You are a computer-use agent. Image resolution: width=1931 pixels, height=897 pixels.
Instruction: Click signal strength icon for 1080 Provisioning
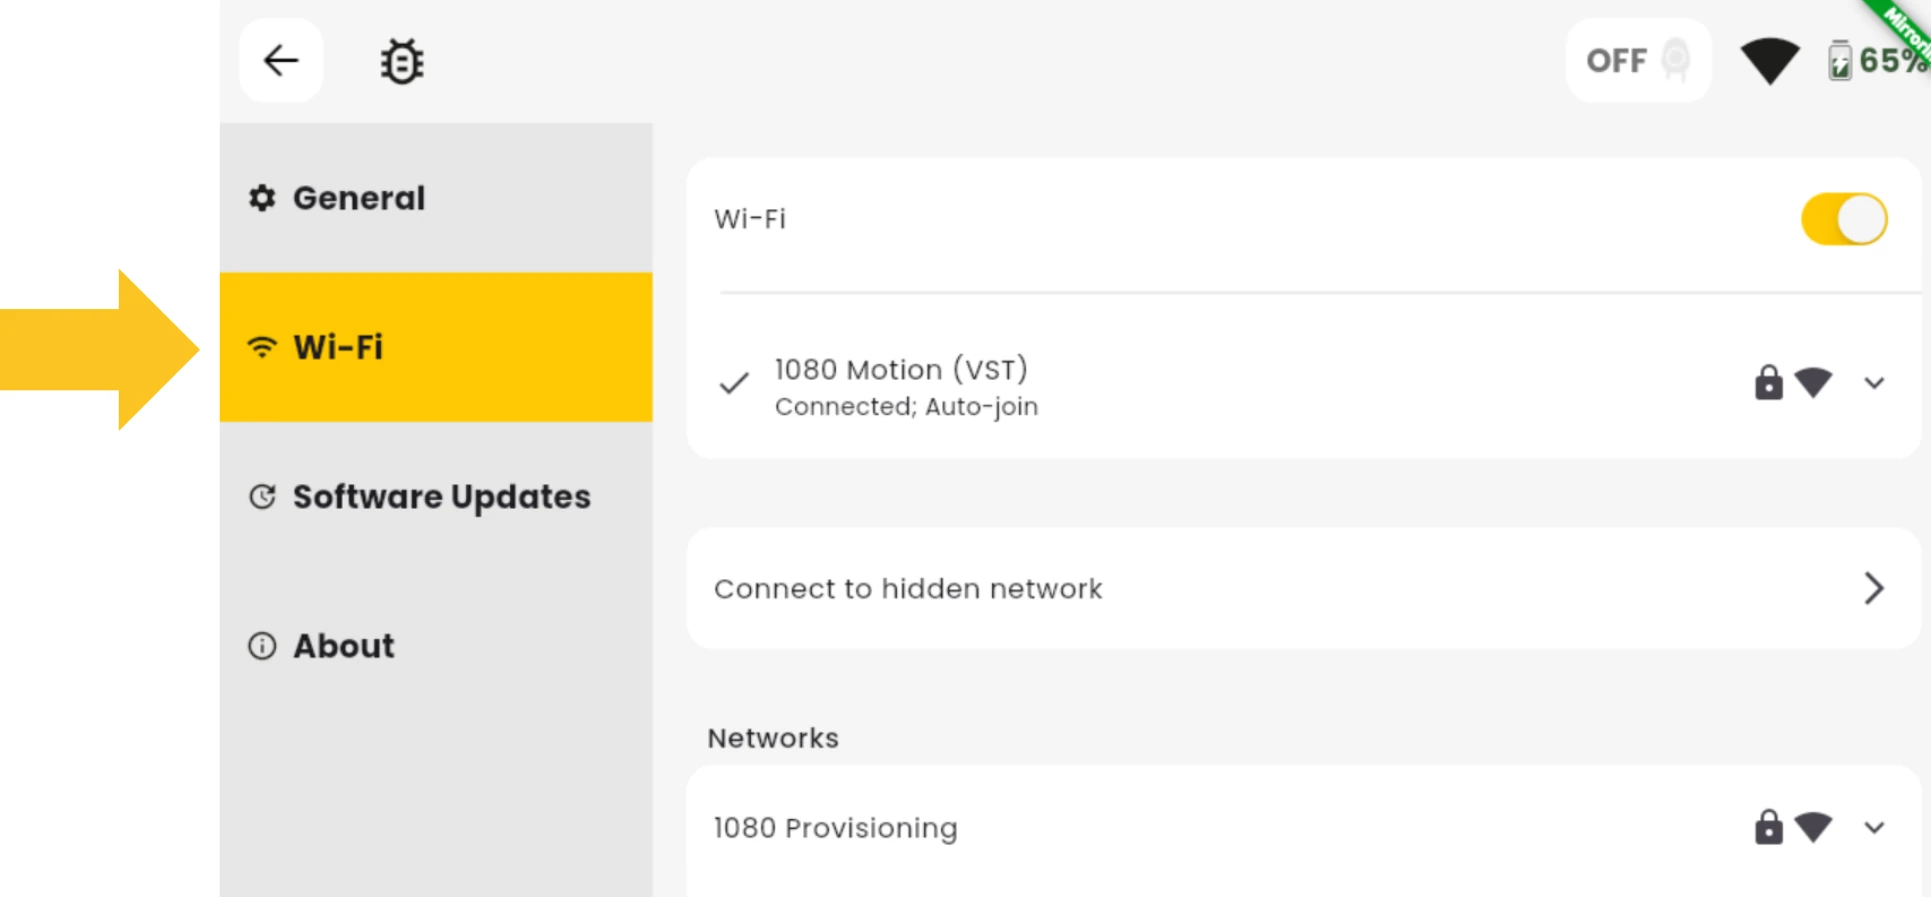point(1813,827)
